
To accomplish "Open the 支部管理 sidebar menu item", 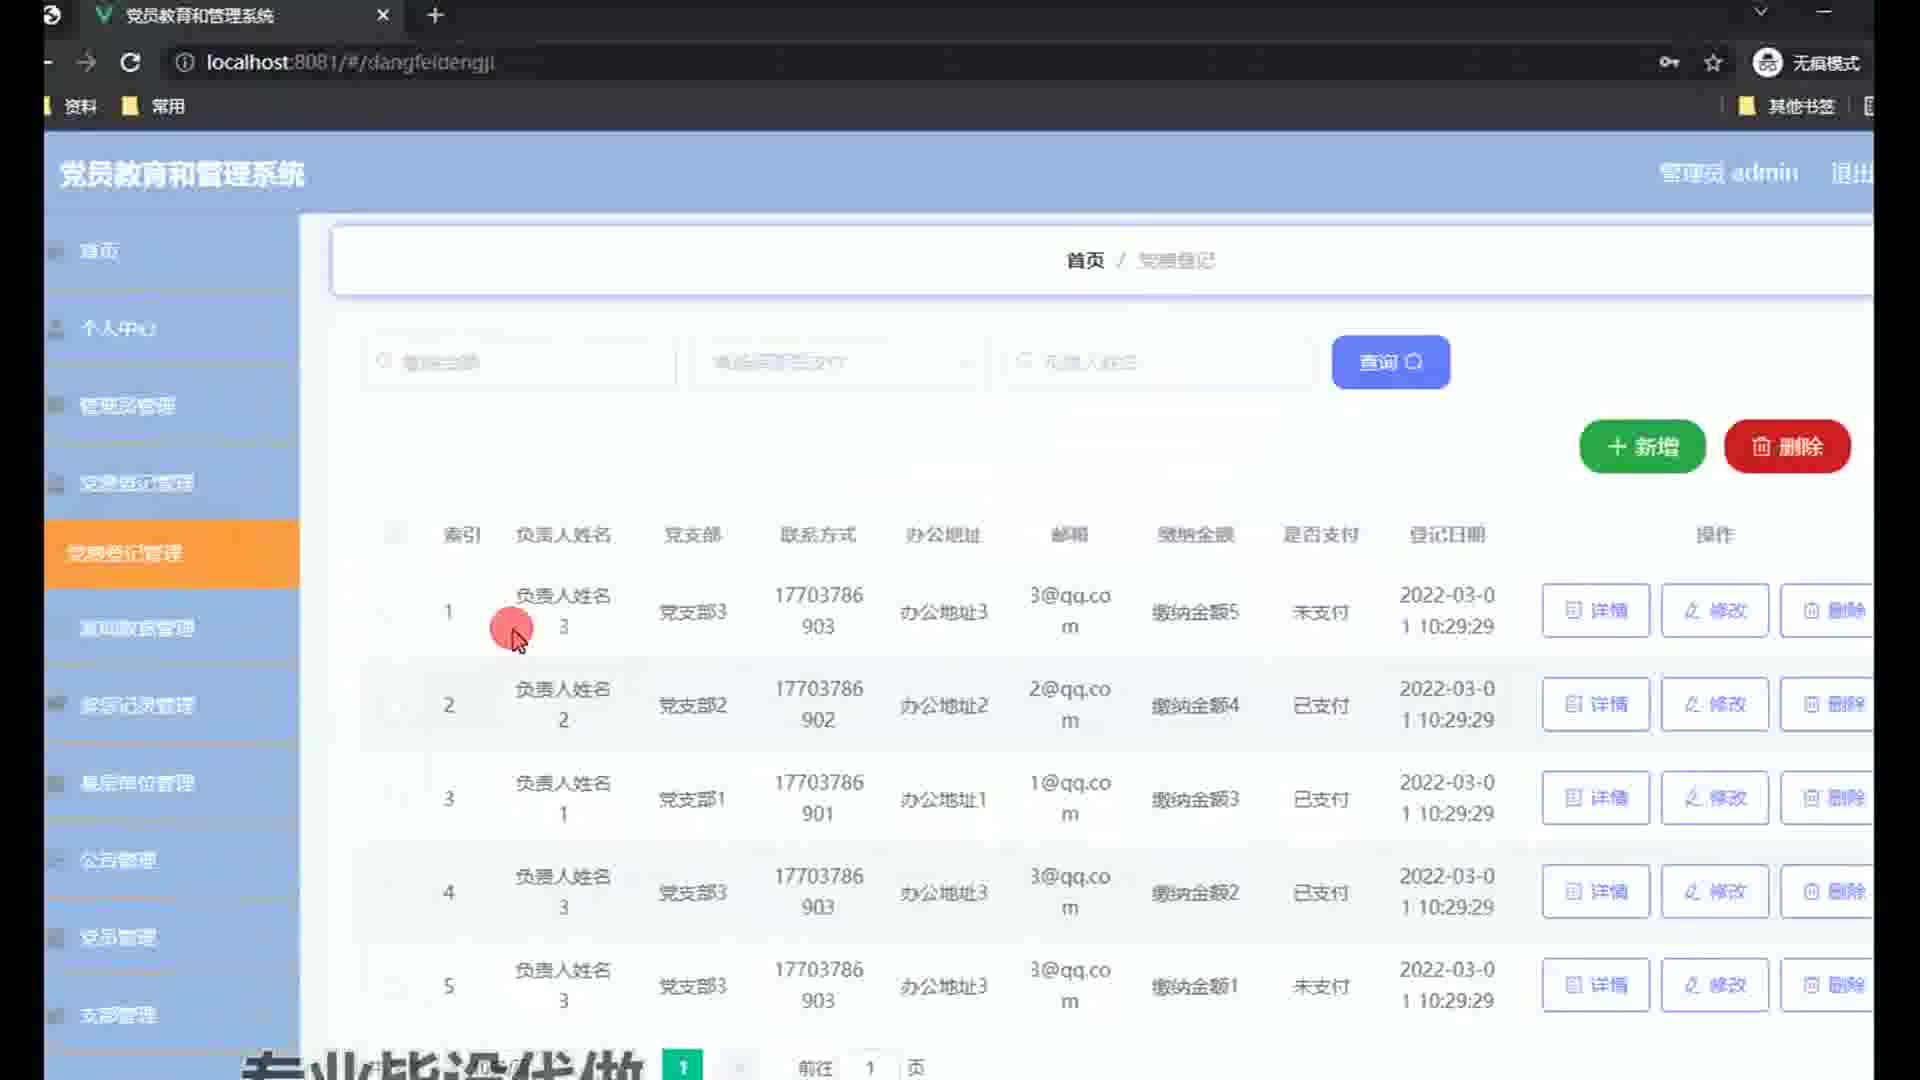I will (x=118, y=1015).
